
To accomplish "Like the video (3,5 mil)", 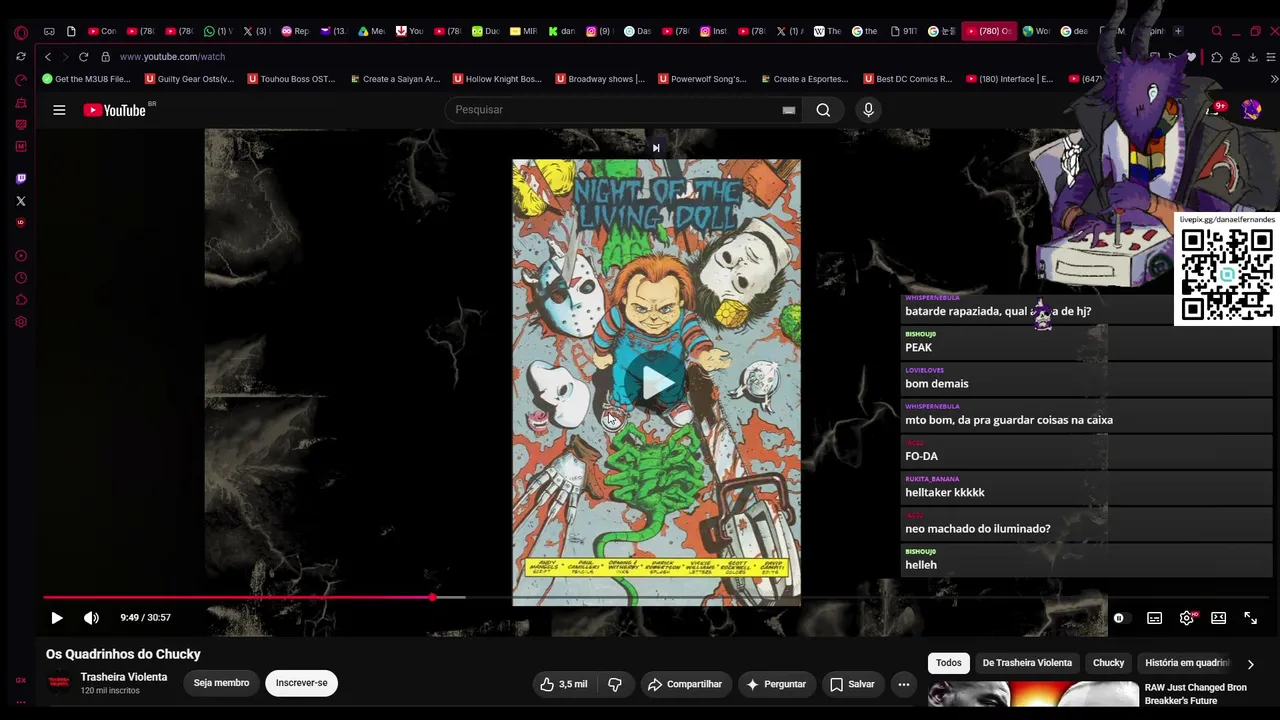I will (x=564, y=684).
